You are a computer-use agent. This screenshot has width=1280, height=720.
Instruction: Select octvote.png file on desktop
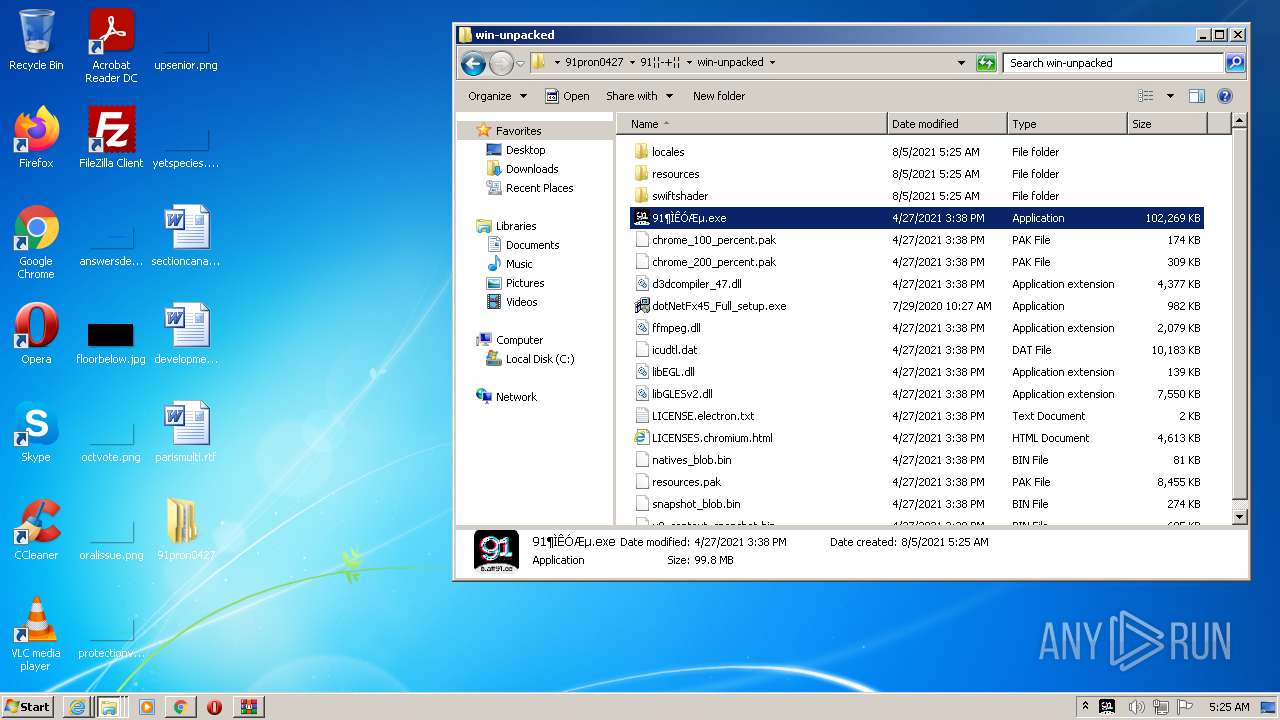[111, 441]
